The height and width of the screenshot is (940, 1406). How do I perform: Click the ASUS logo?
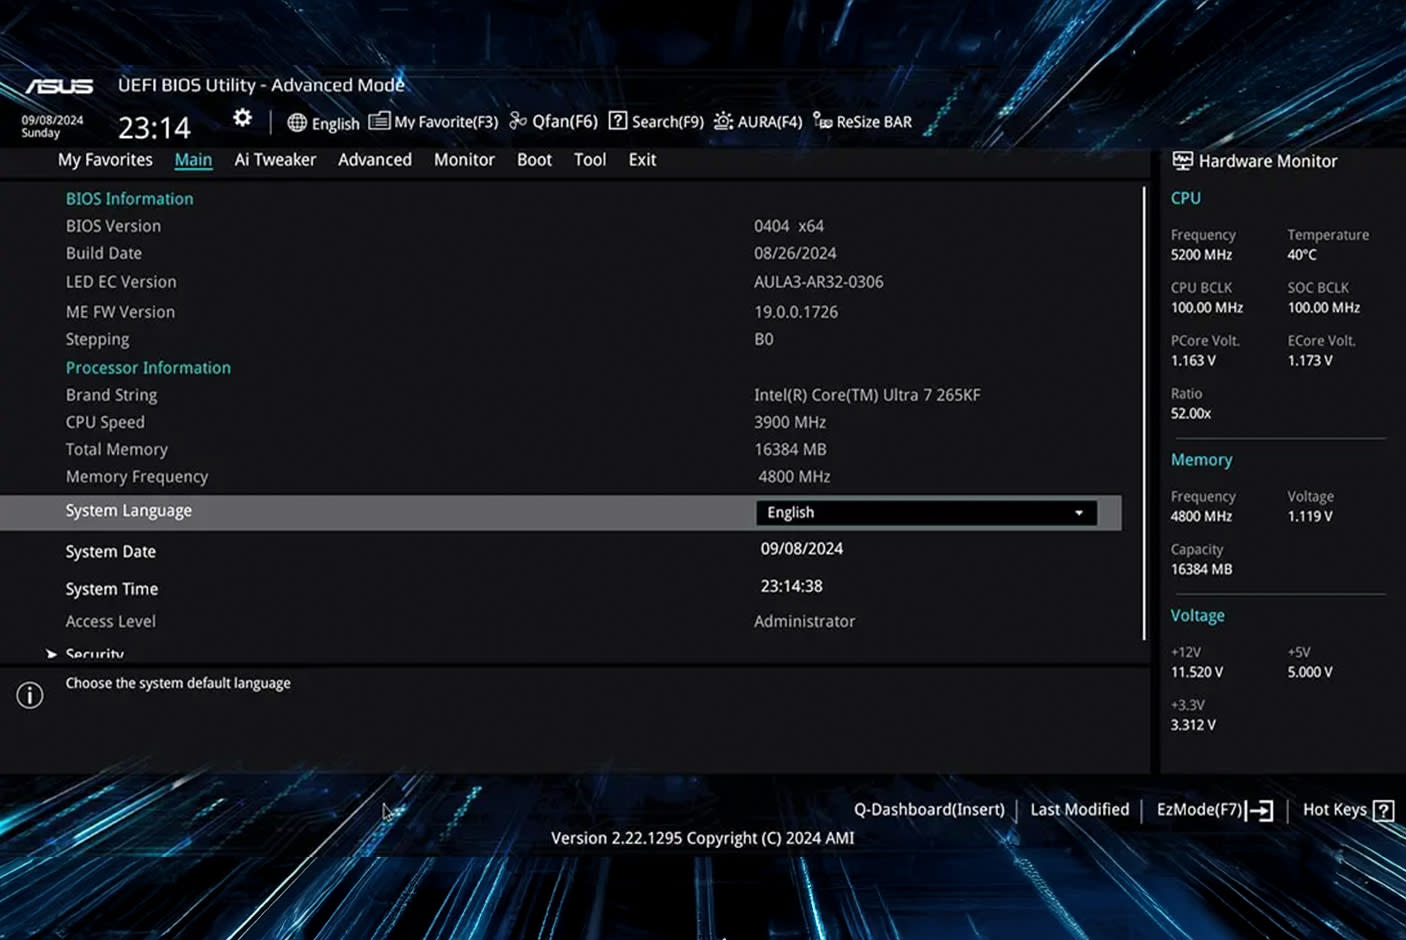pyautogui.click(x=59, y=87)
